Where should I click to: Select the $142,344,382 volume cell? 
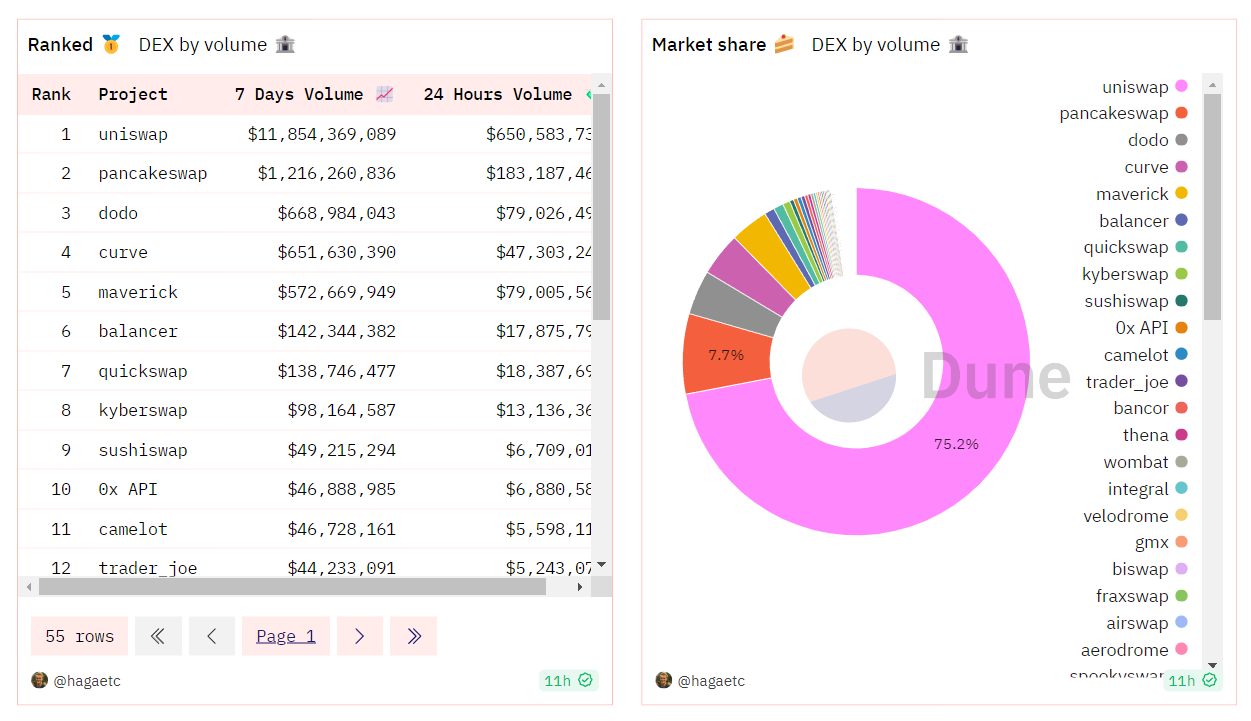click(337, 331)
